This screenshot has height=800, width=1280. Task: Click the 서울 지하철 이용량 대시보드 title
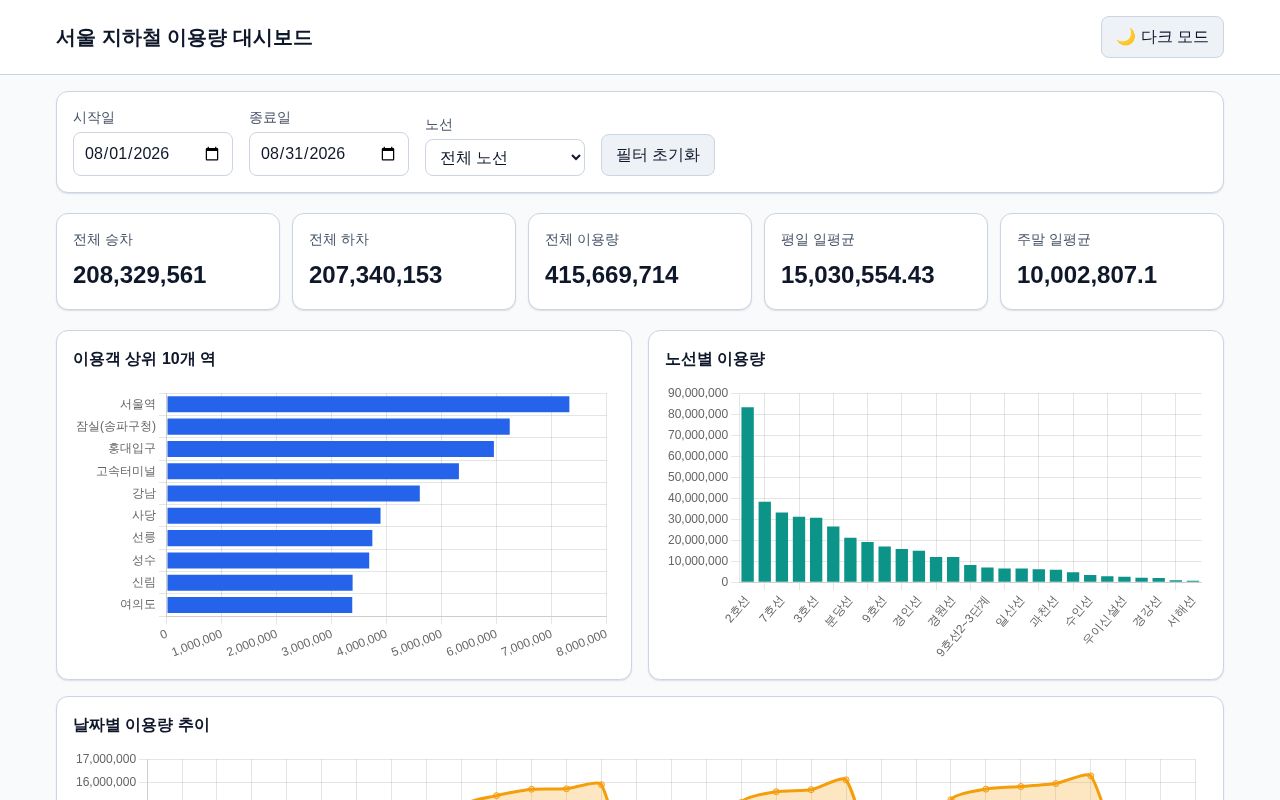184,37
